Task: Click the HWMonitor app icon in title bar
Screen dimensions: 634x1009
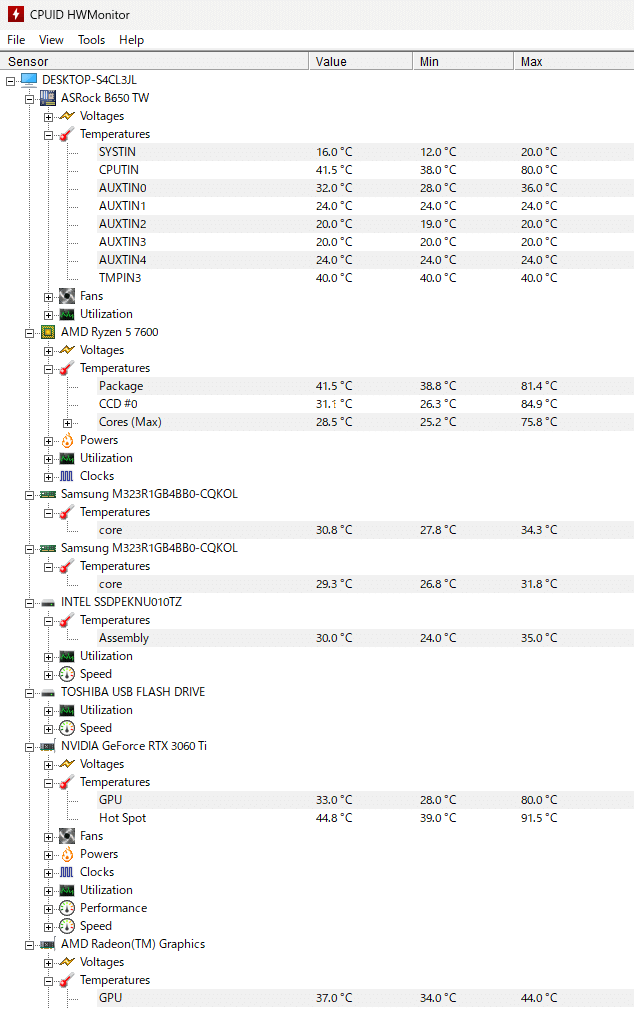Action: tap(15, 14)
